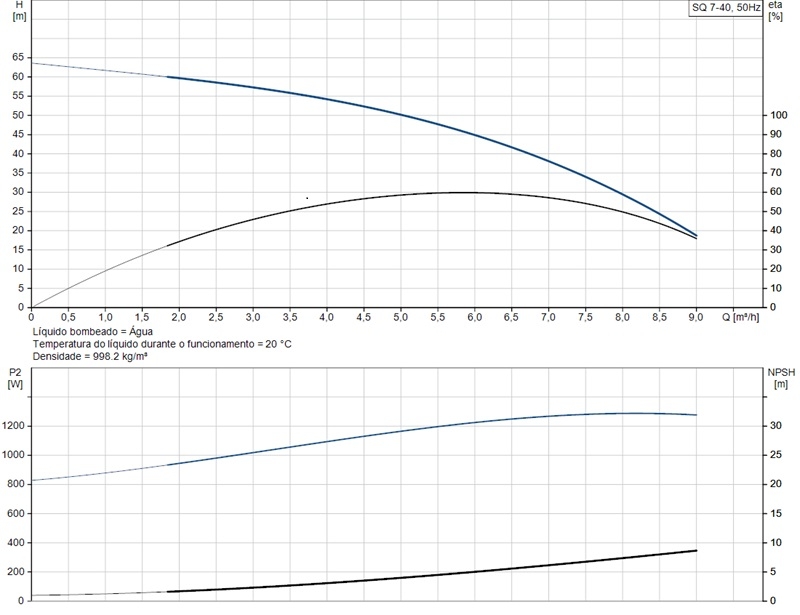Click the "8,5" flow axis tick
Screen dimensions: 800x615
(659, 317)
